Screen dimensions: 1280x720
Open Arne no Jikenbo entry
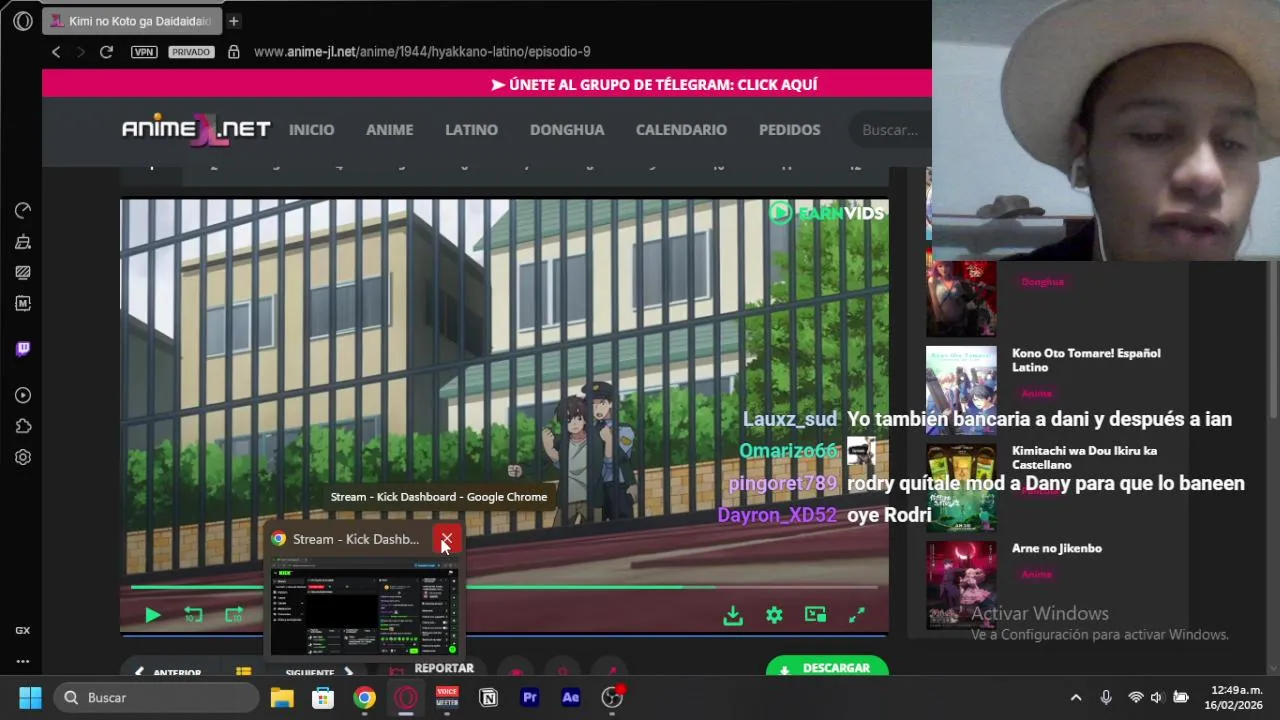coord(1057,548)
